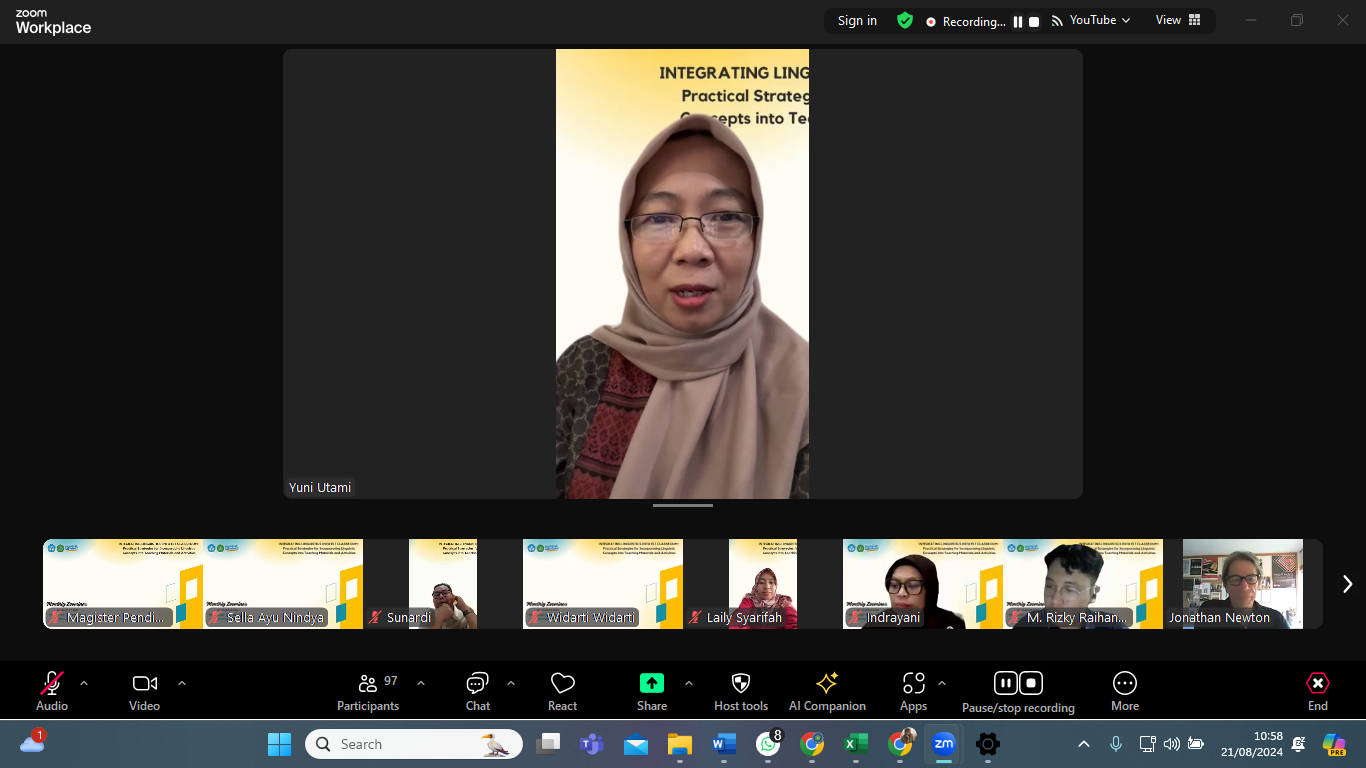Open the React emoji menu
Image resolution: width=1366 pixels, height=768 pixels.
pyautogui.click(x=562, y=692)
